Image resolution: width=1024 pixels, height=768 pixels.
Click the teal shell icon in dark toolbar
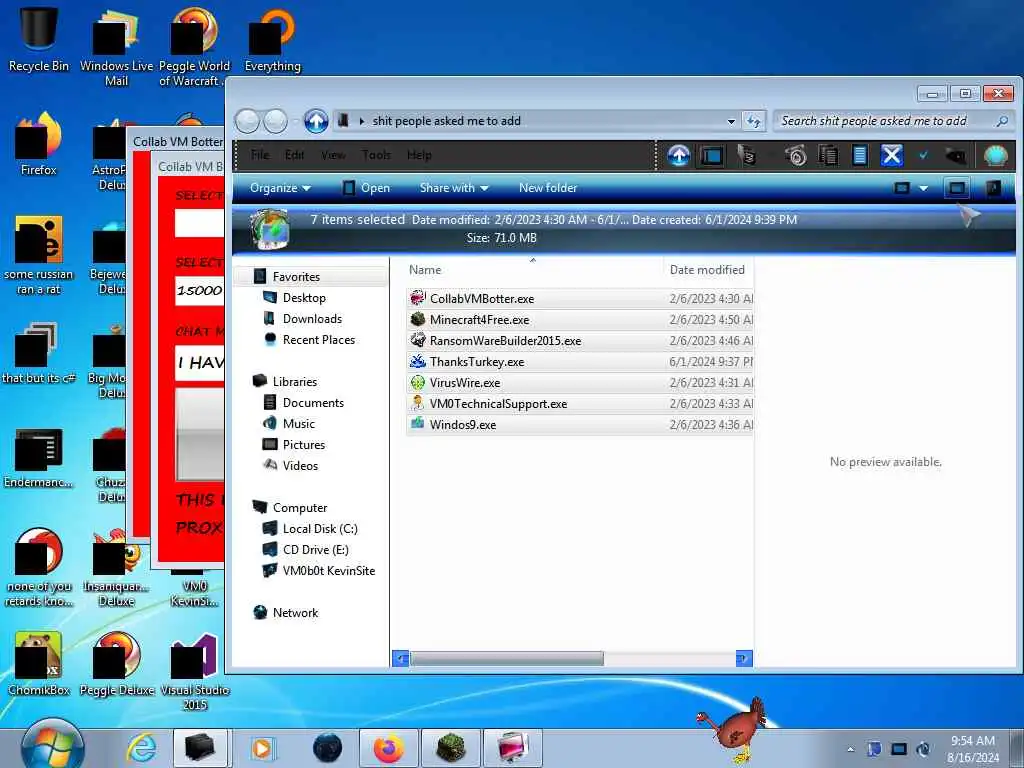tap(996, 155)
